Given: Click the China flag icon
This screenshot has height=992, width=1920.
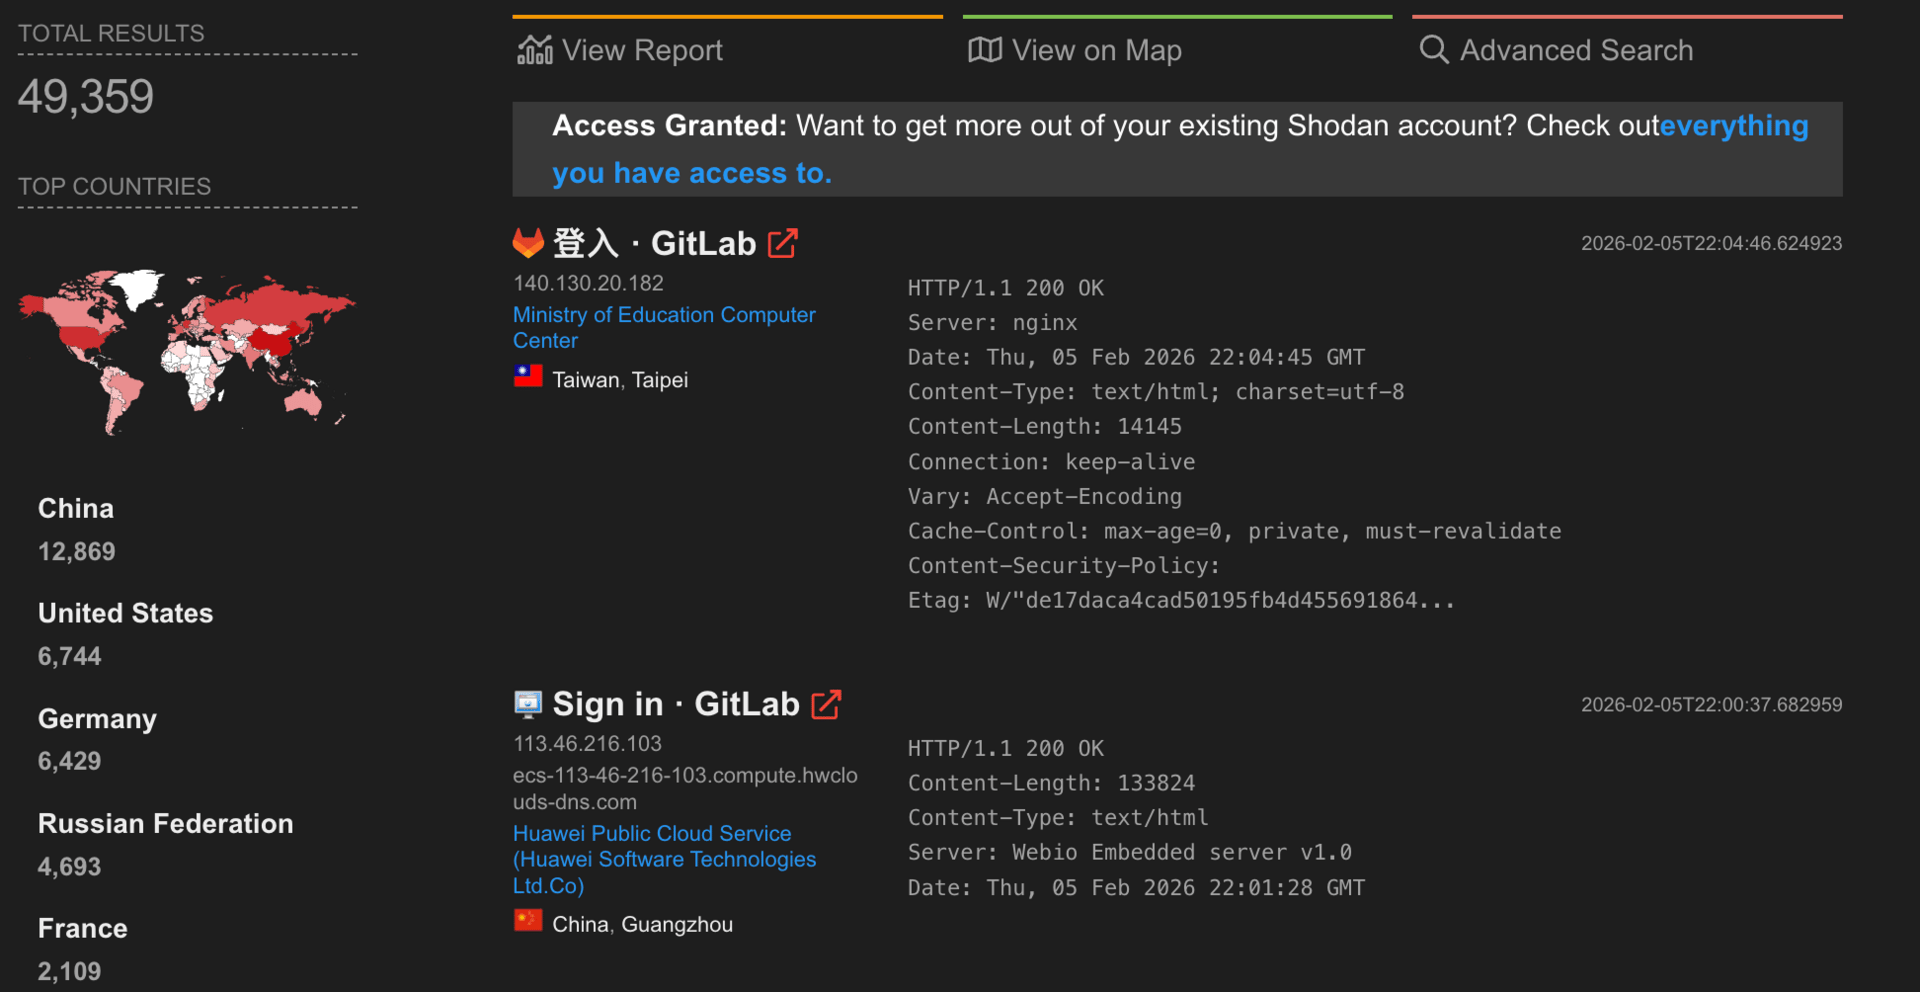Looking at the screenshot, I should point(528,921).
